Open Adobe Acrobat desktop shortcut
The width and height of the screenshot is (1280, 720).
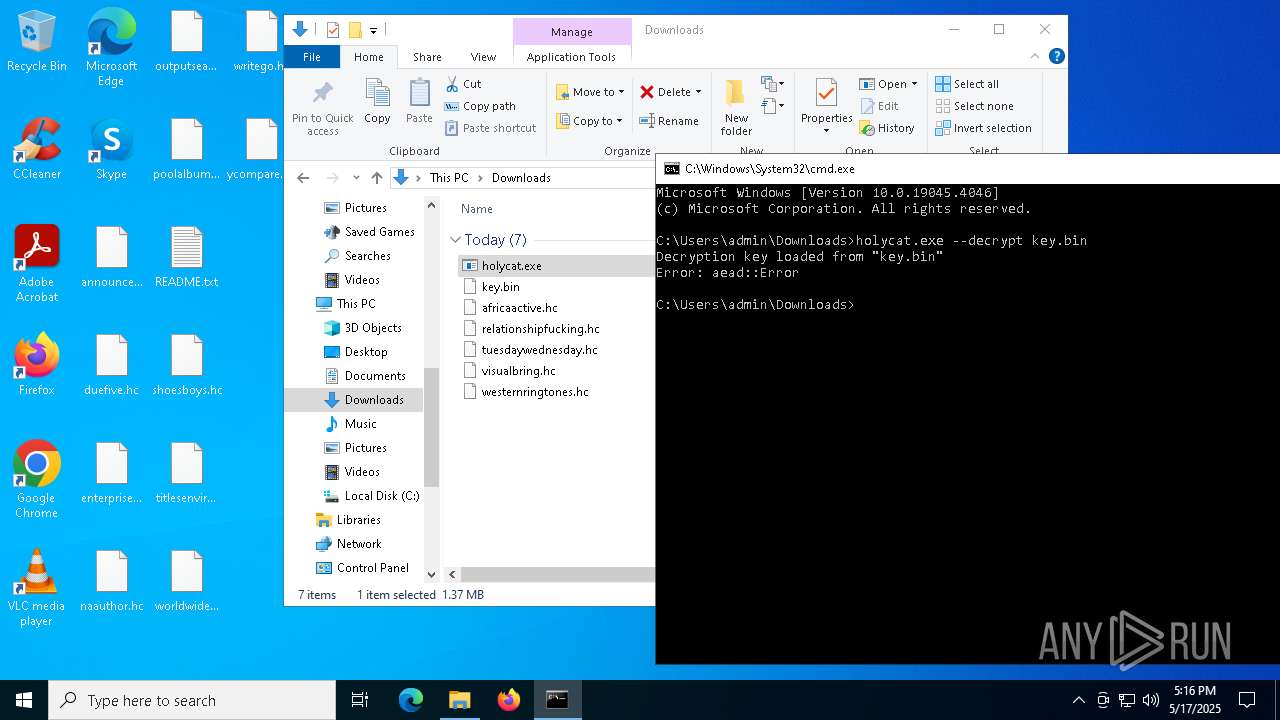point(37,264)
